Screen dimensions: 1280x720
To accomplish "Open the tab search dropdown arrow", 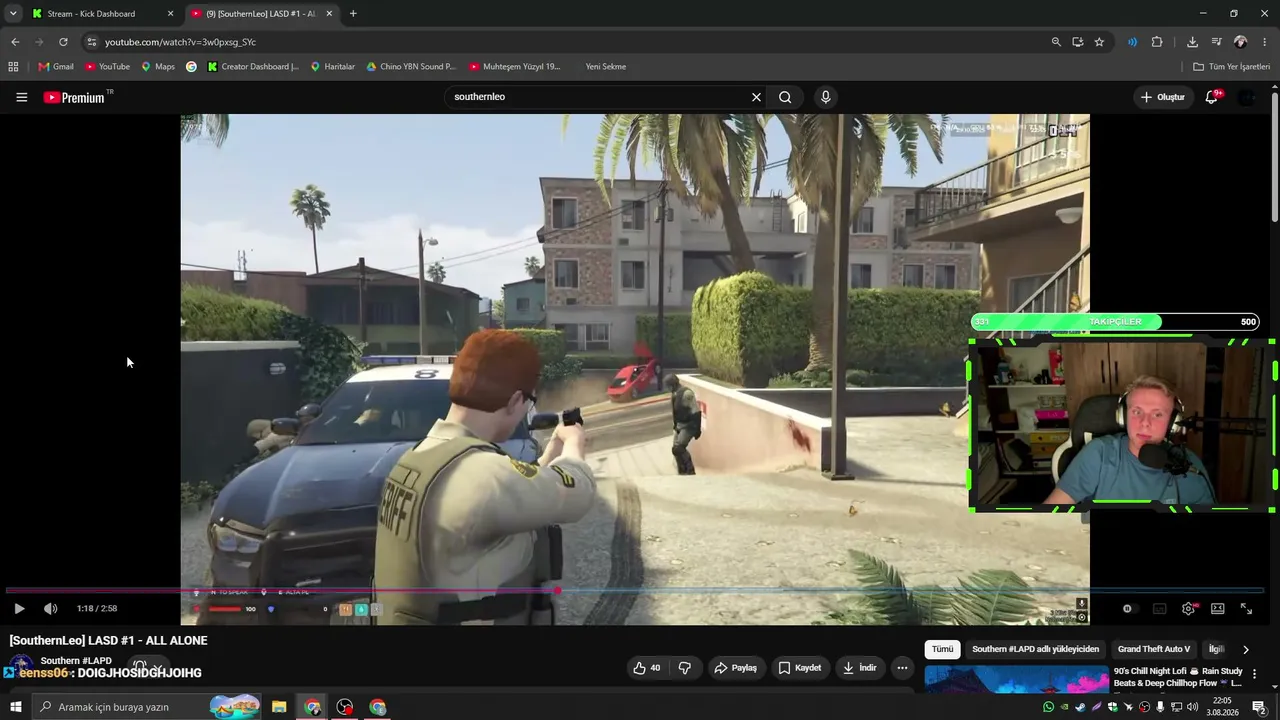I will pyautogui.click(x=13, y=14).
